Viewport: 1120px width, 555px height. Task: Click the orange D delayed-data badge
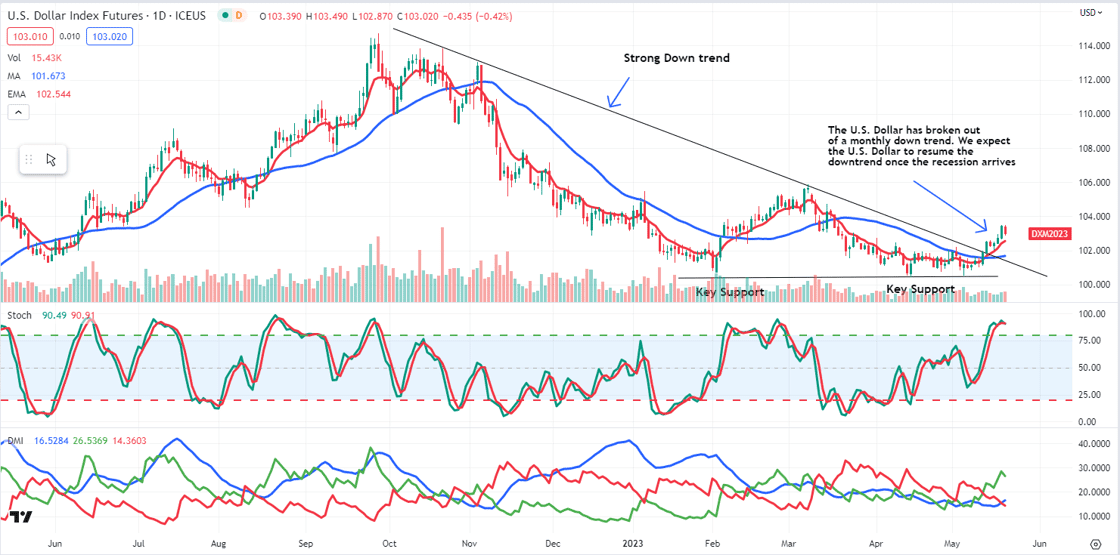239,15
